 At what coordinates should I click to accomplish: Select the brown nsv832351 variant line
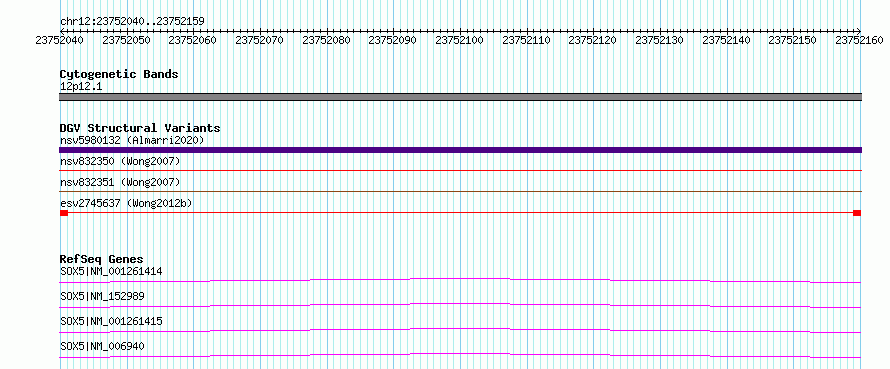pos(460,191)
